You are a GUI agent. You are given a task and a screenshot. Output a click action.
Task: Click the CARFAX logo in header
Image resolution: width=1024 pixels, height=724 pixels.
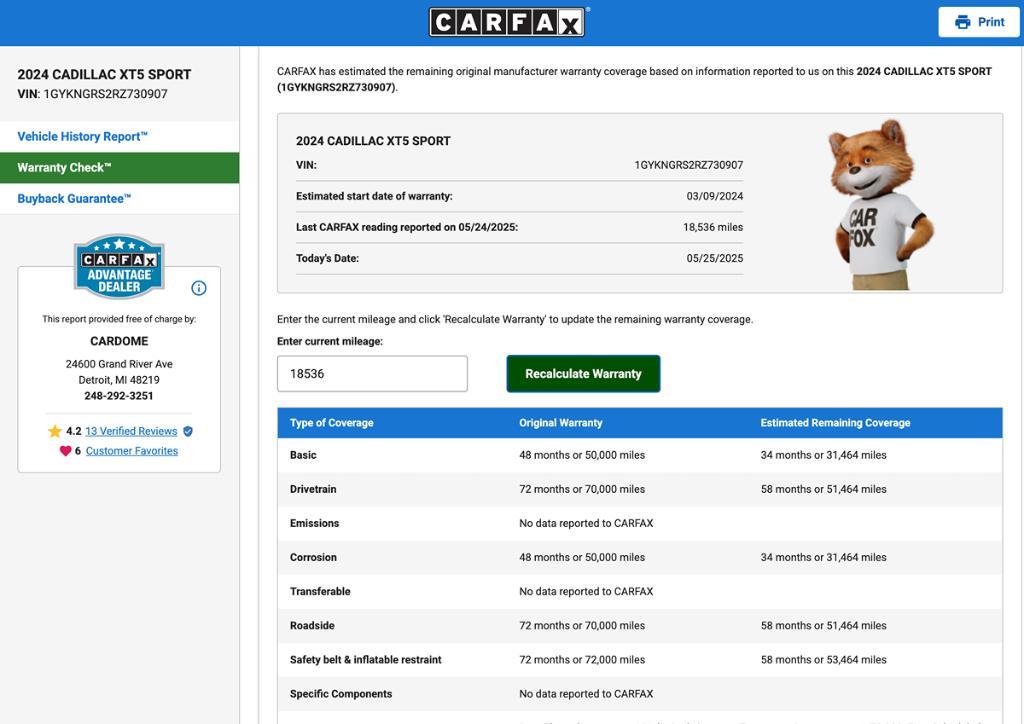(x=507, y=22)
